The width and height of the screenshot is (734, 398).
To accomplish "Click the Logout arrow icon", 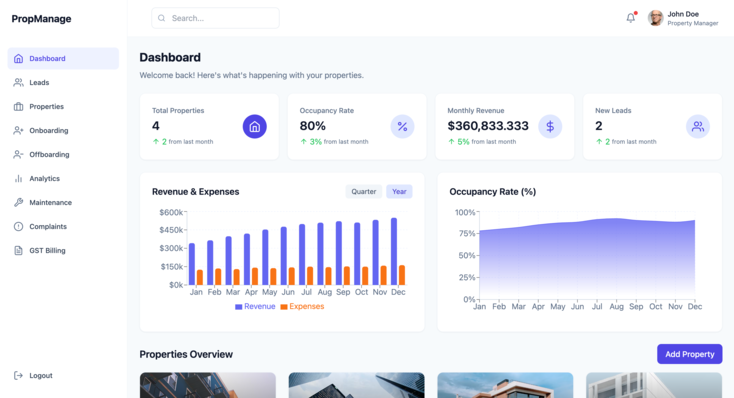I will [x=18, y=376].
